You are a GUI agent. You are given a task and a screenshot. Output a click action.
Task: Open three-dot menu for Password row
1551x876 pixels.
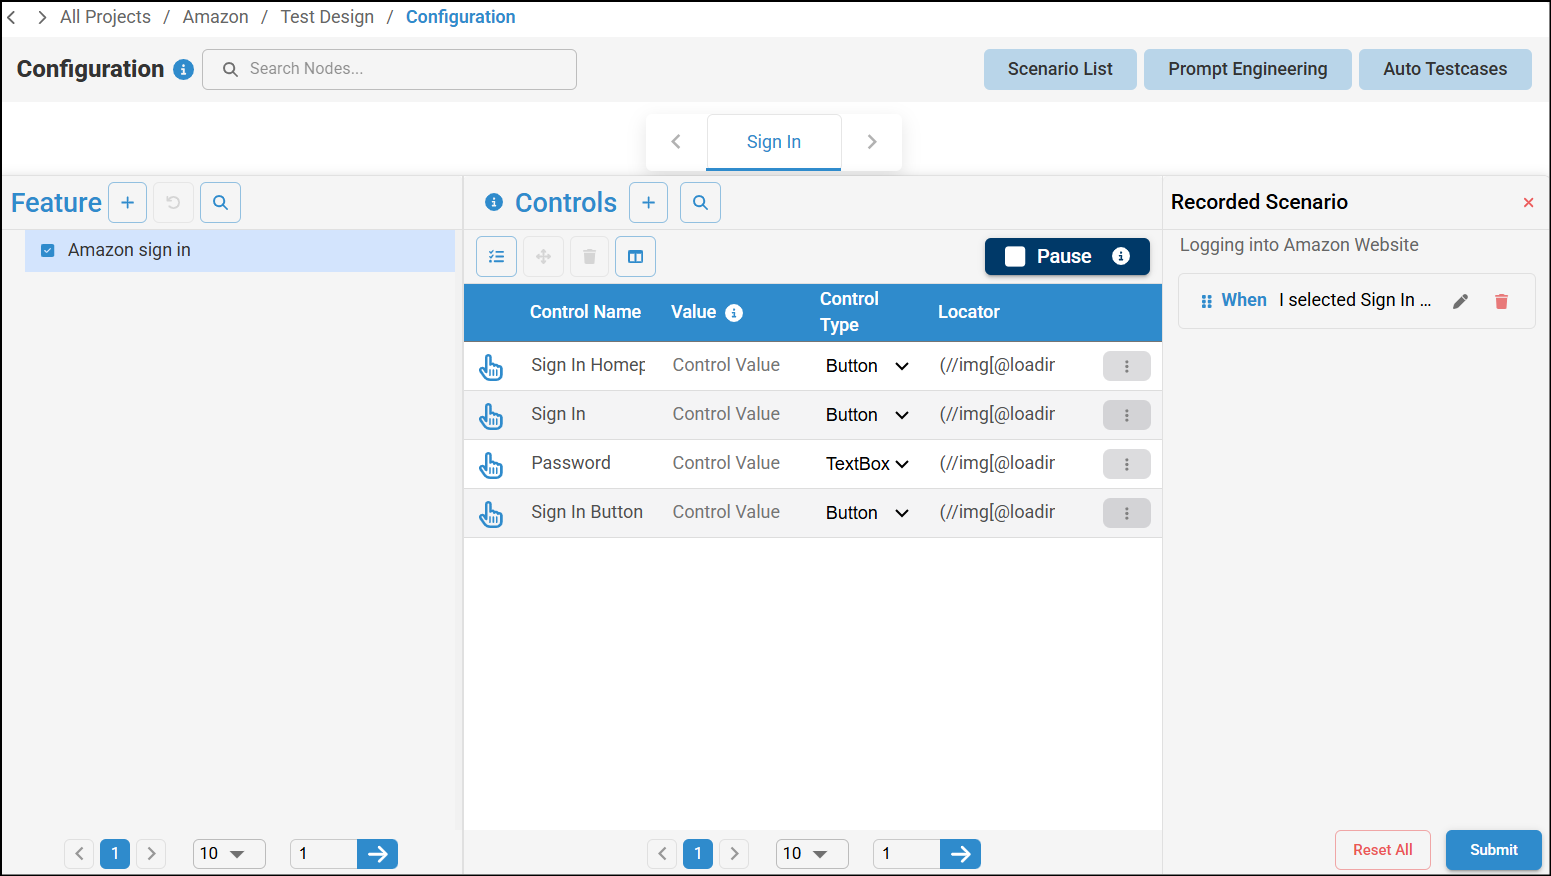tap(1126, 464)
